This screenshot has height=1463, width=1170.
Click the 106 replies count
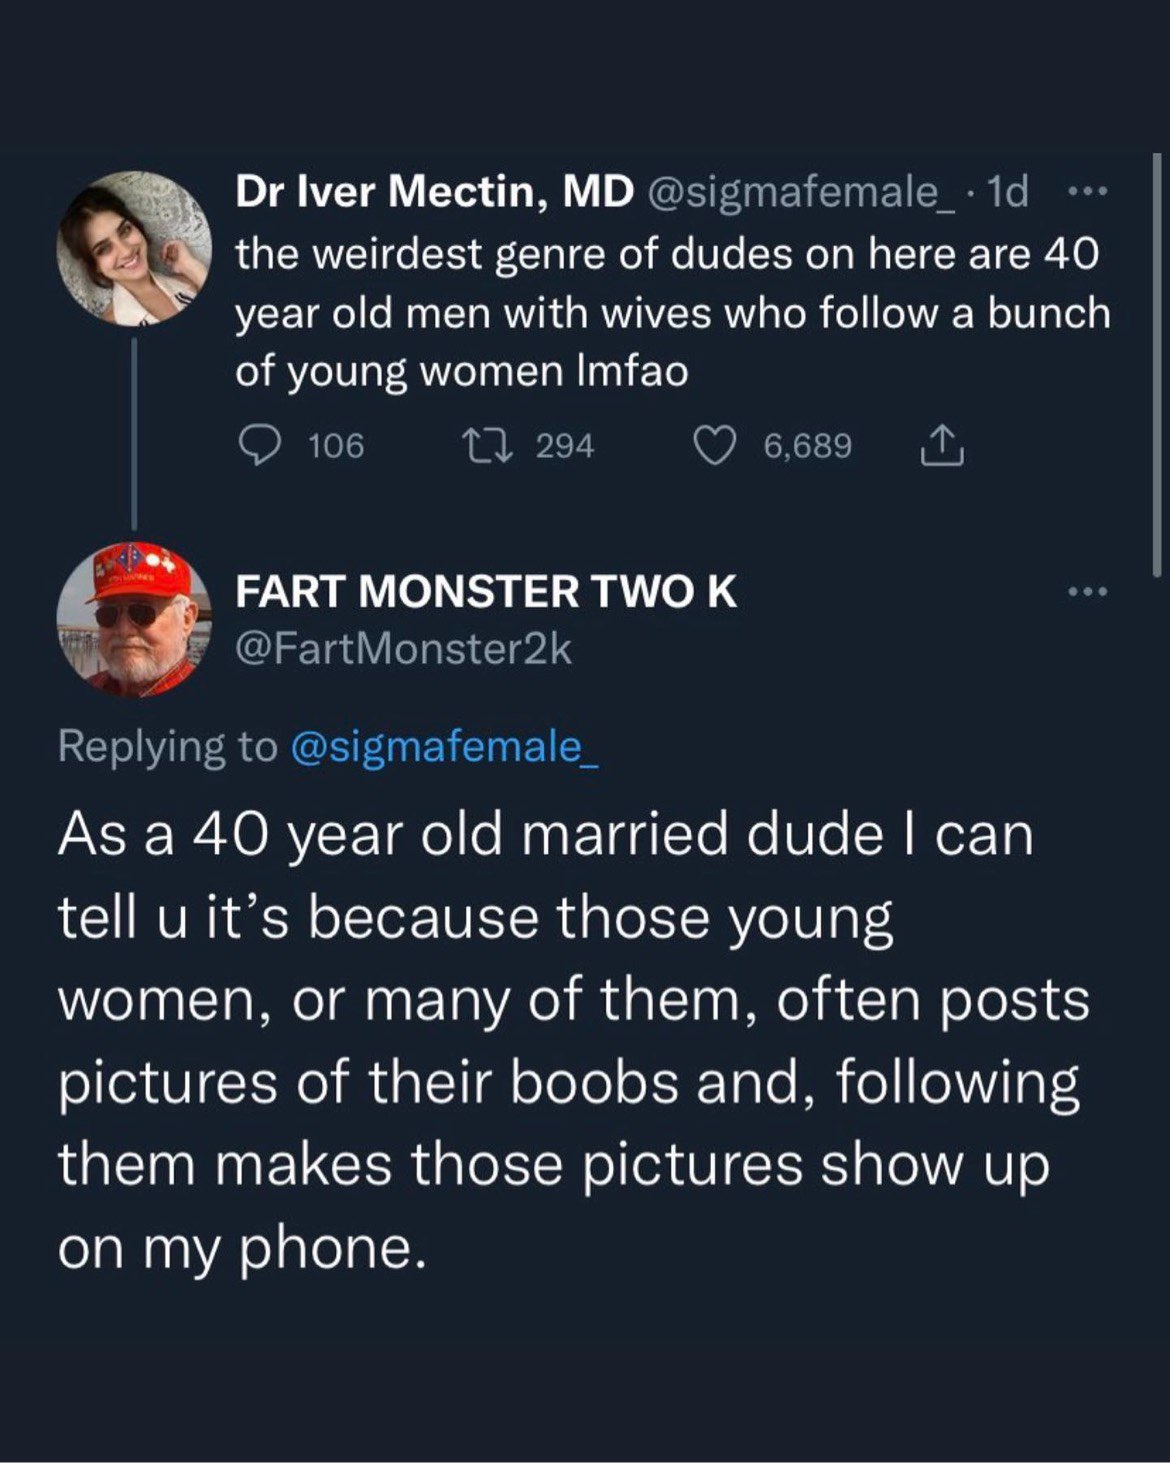point(336,446)
